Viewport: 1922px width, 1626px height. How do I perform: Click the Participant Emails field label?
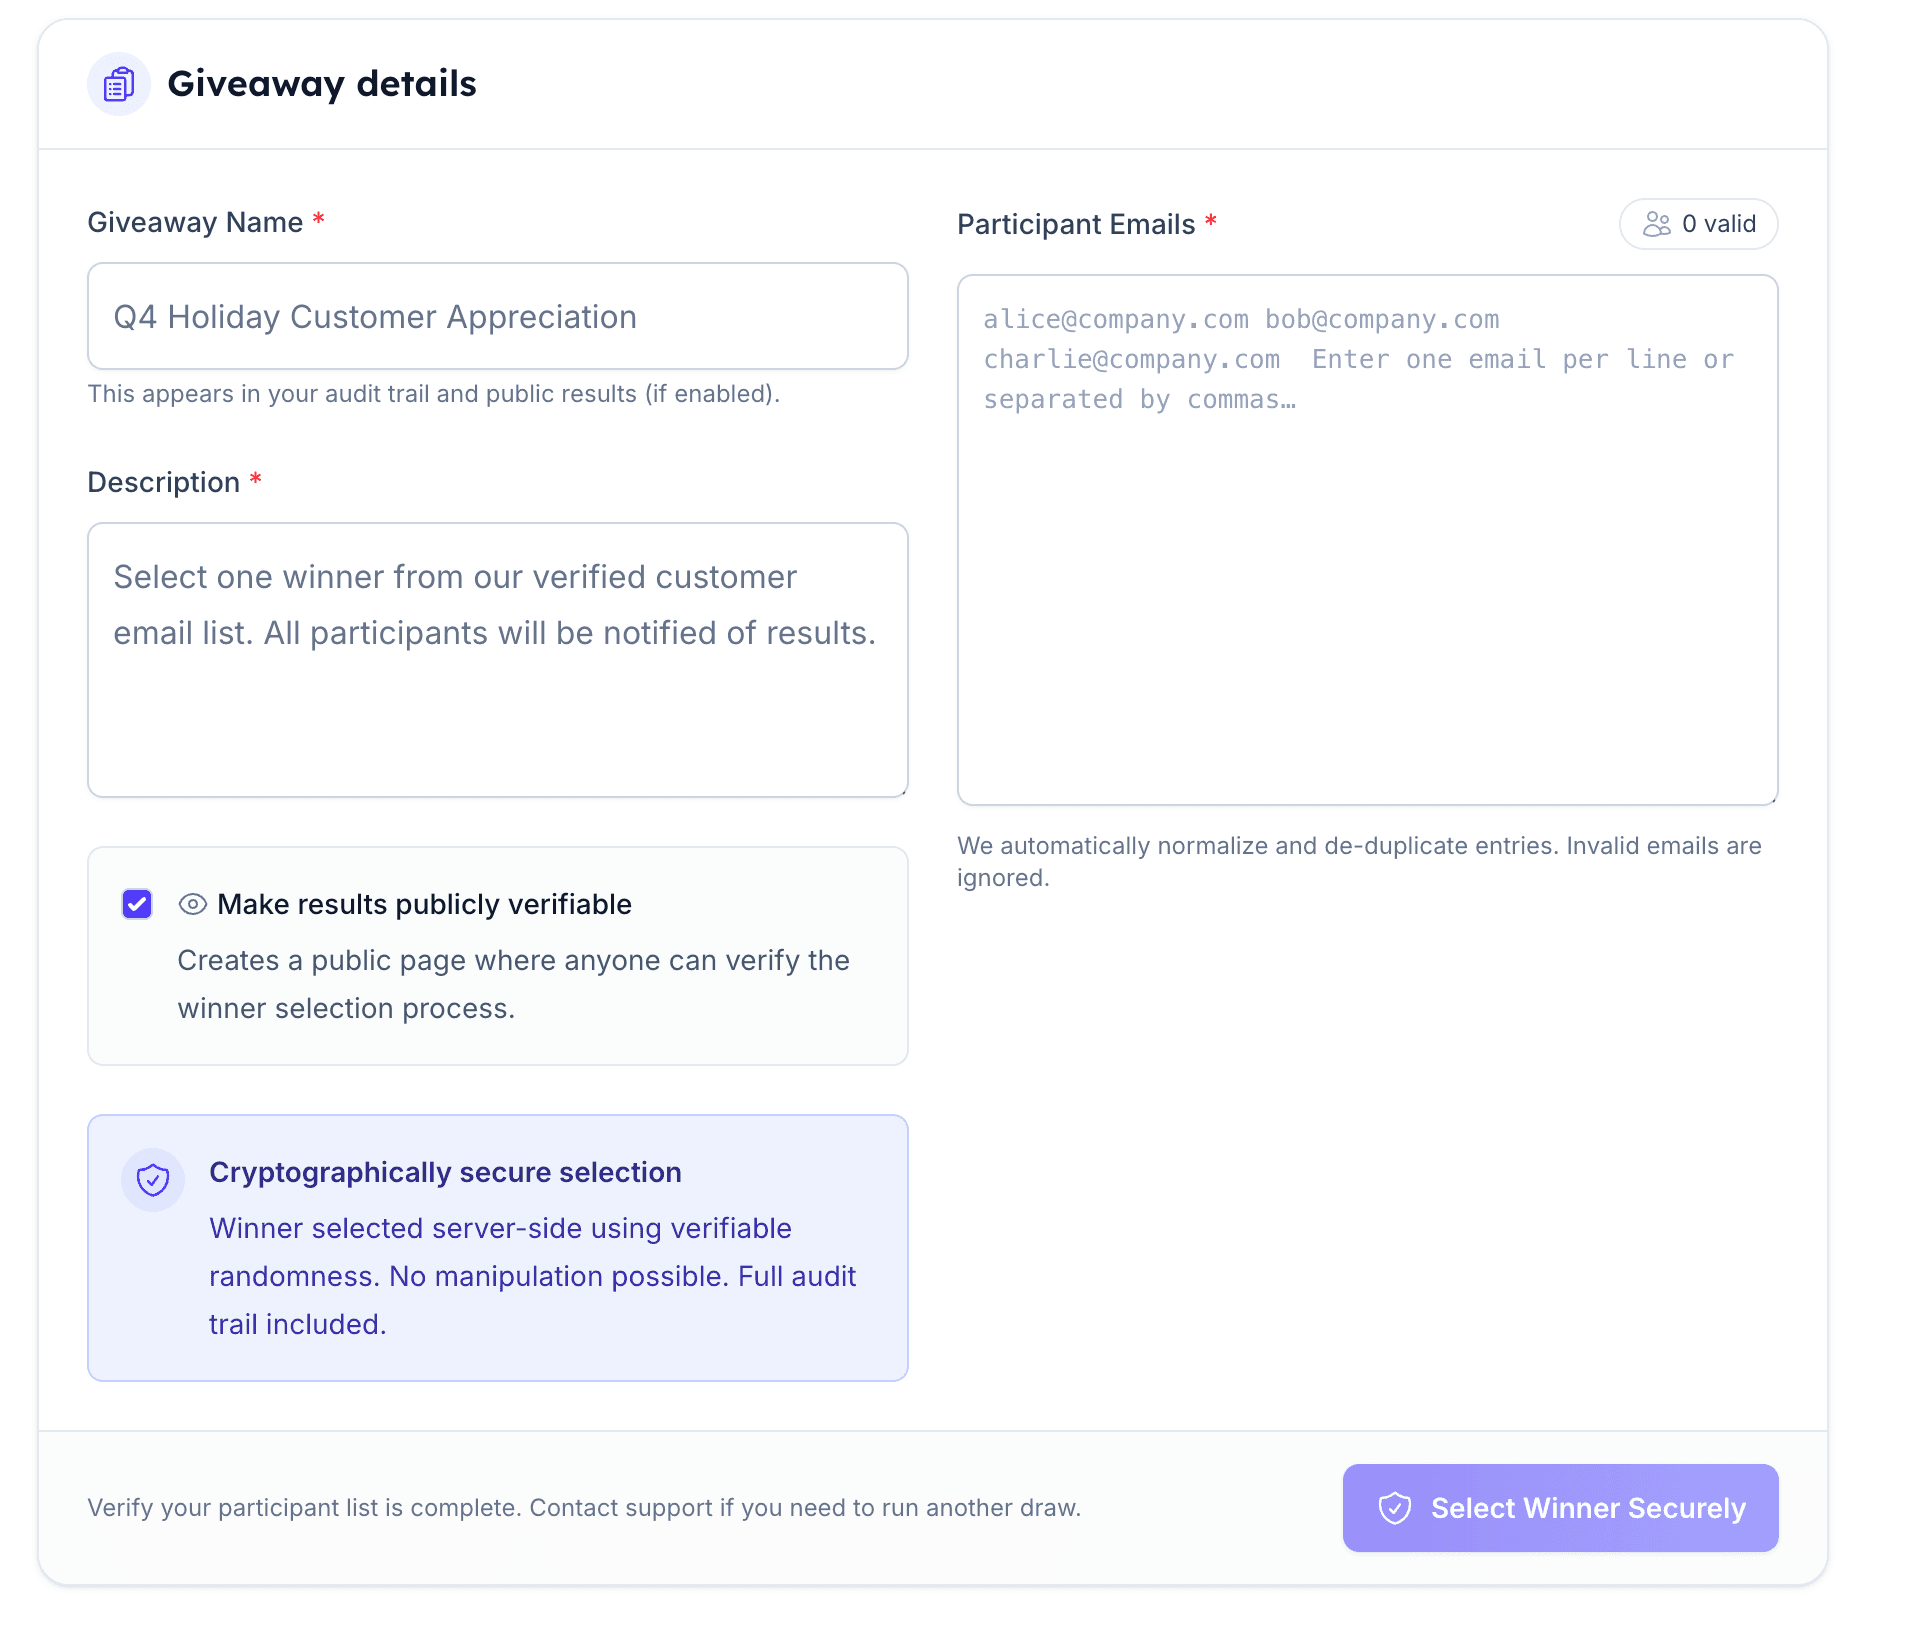click(1077, 224)
